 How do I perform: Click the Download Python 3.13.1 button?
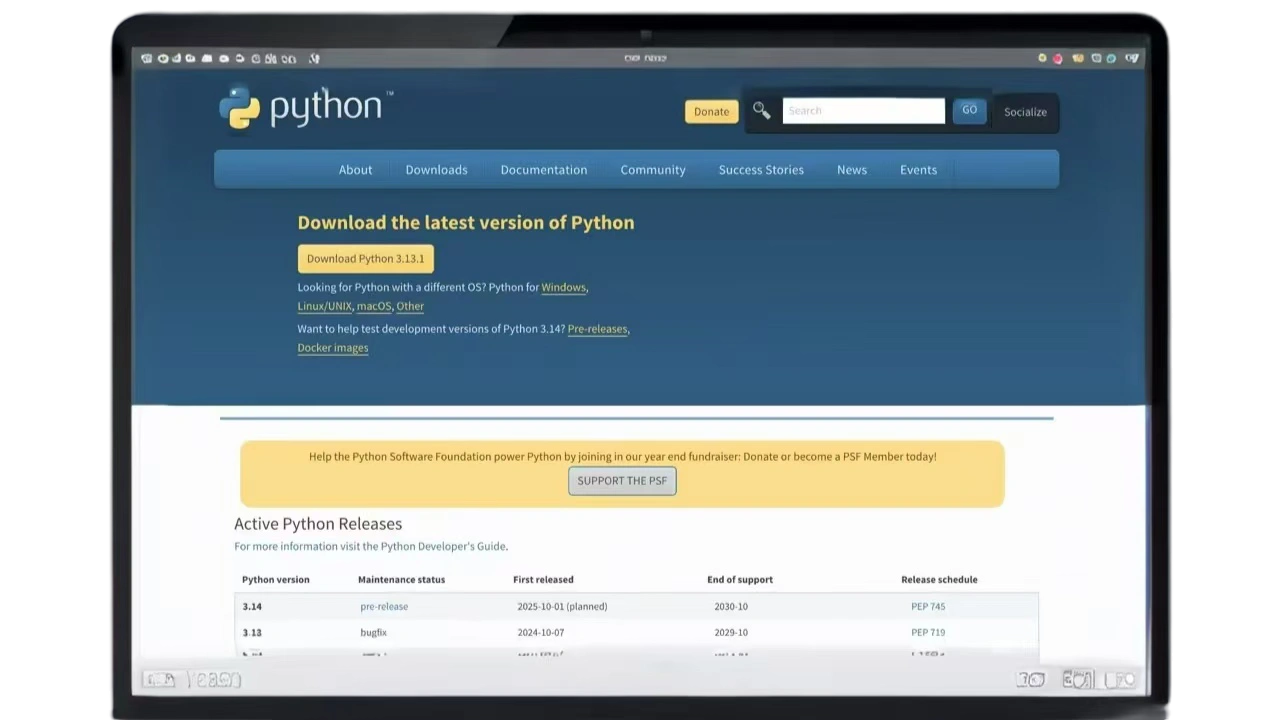click(x=365, y=258)
